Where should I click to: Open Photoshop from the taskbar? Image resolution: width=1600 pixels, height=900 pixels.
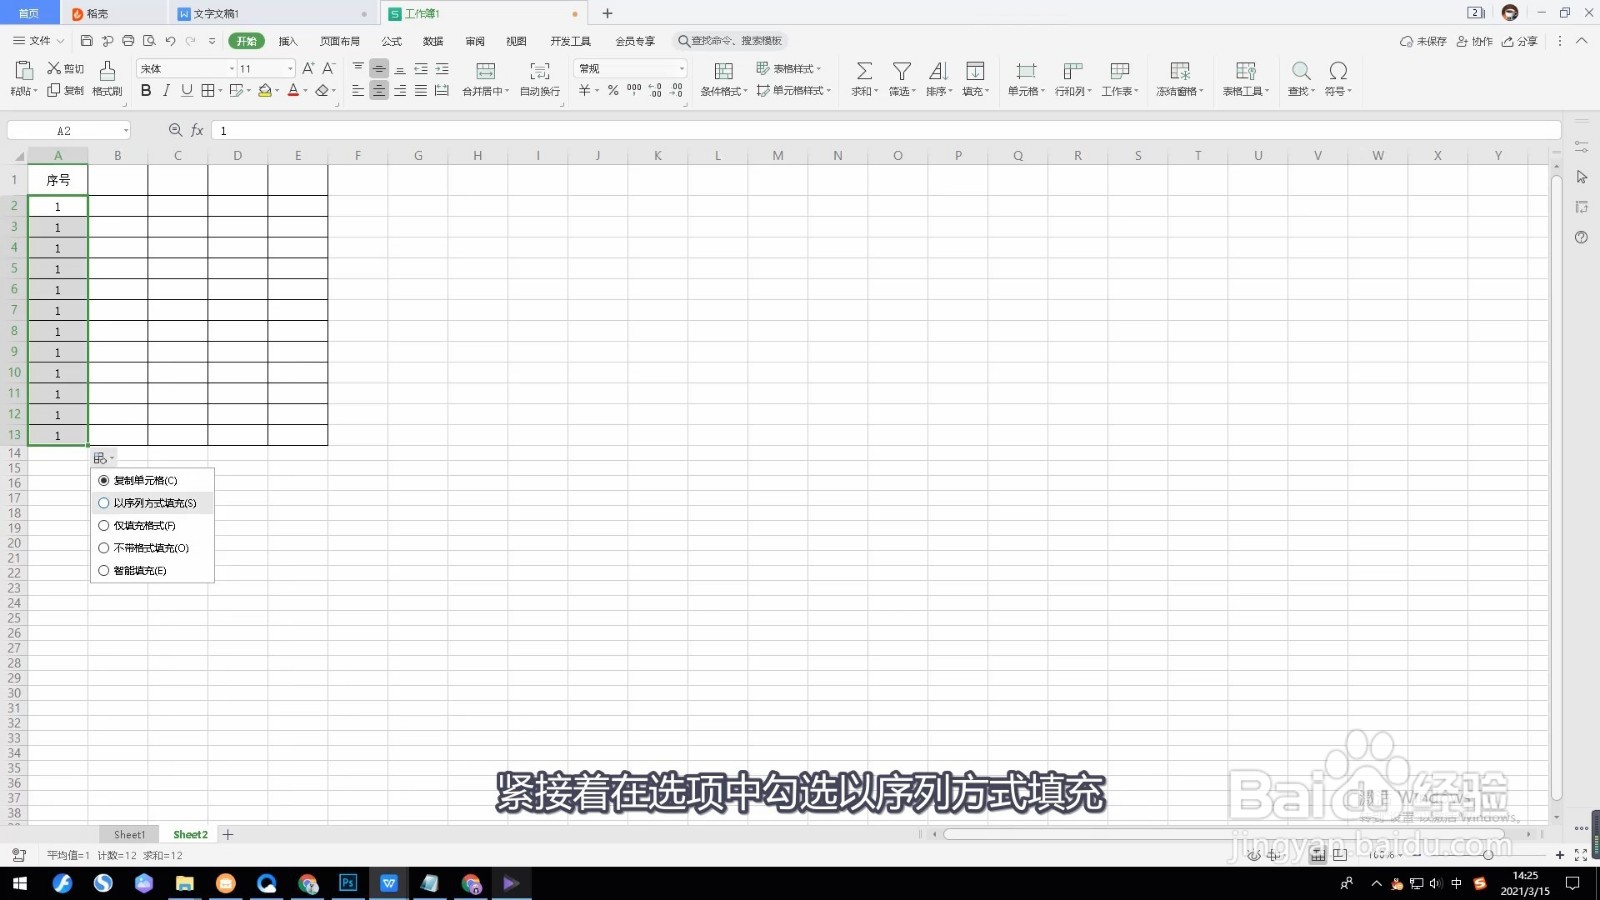pyautogui.click(x=348, y=883)
